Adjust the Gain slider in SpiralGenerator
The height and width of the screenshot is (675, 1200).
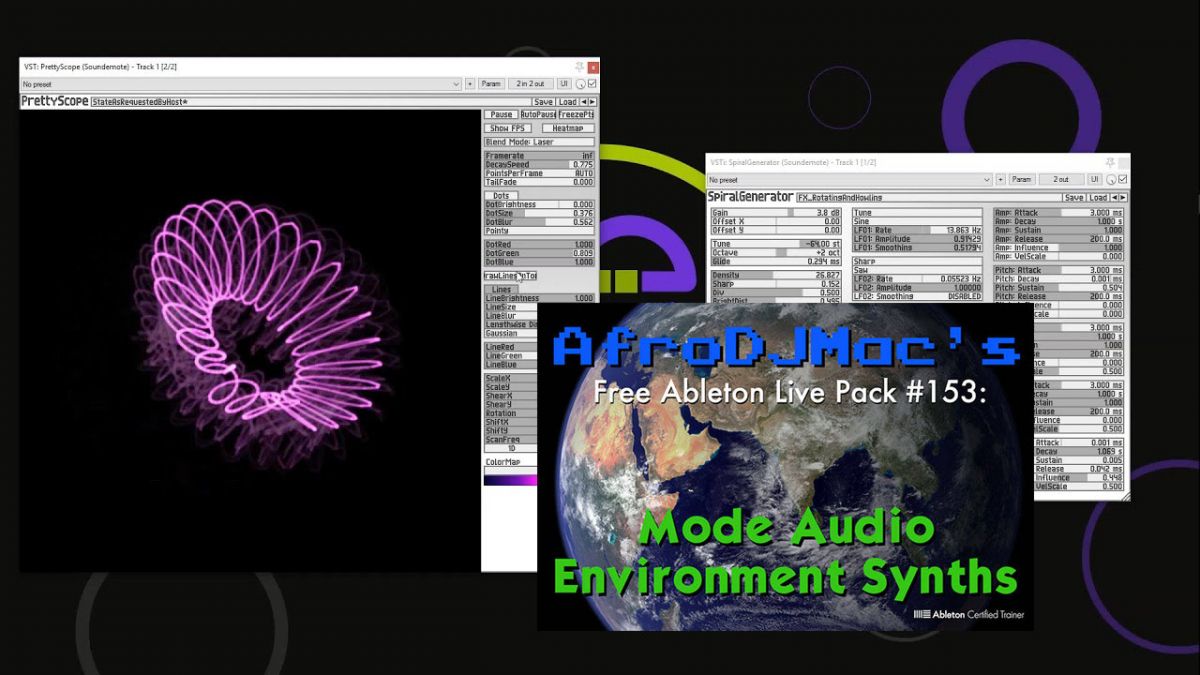click(x=776, y=213)
